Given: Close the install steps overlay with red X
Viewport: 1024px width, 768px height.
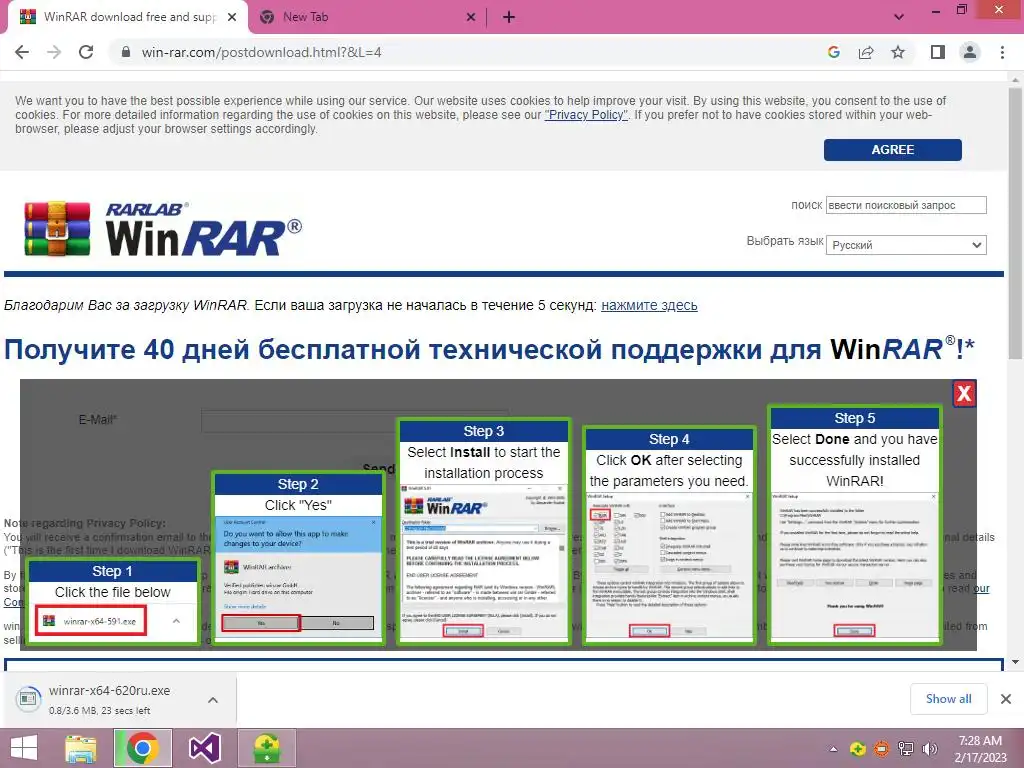Looking at the screenshot, I should (964, 394).
